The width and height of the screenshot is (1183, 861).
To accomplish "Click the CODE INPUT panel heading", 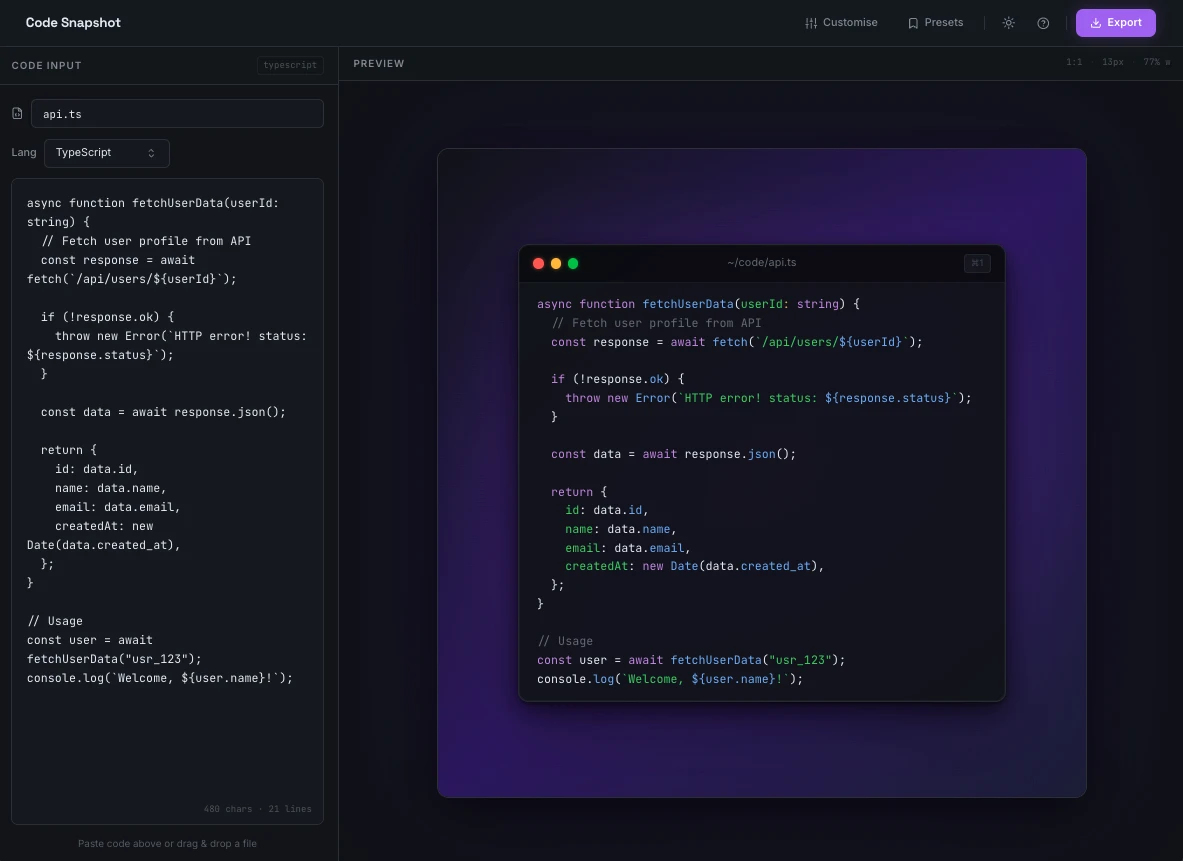I will click(x=47, y=66).
